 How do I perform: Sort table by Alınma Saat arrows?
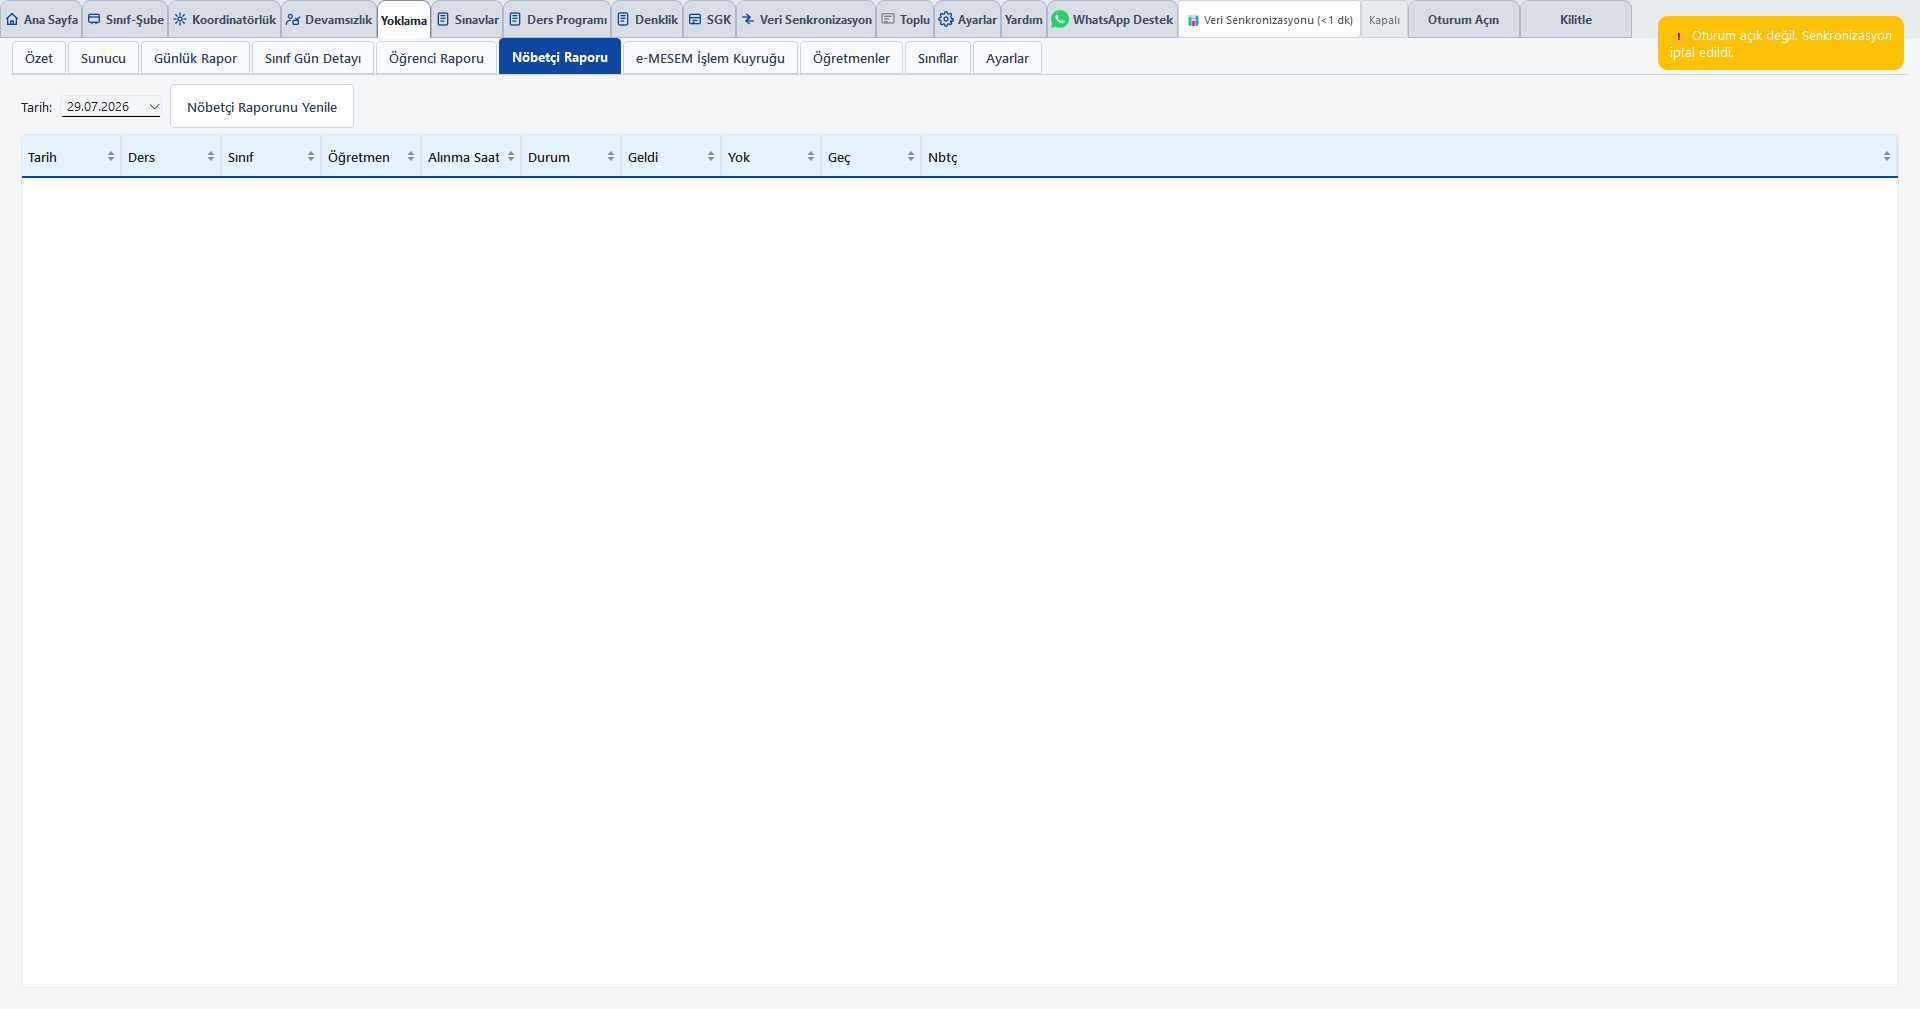coord(511,157)
